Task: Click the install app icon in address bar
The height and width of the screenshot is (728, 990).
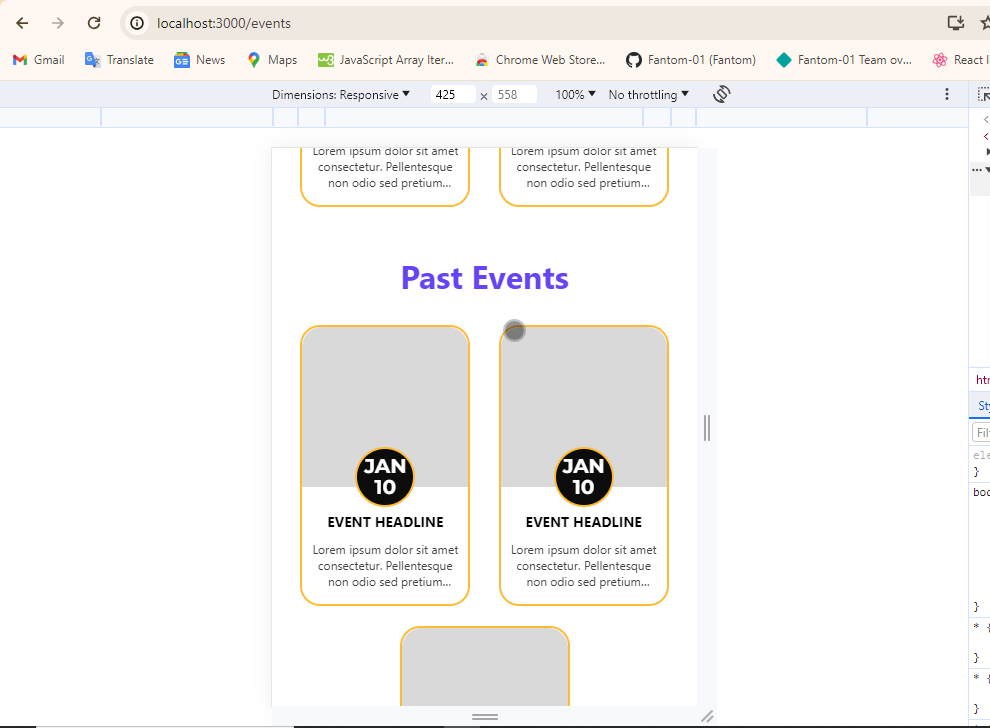Action: click(x=956, y=23)
